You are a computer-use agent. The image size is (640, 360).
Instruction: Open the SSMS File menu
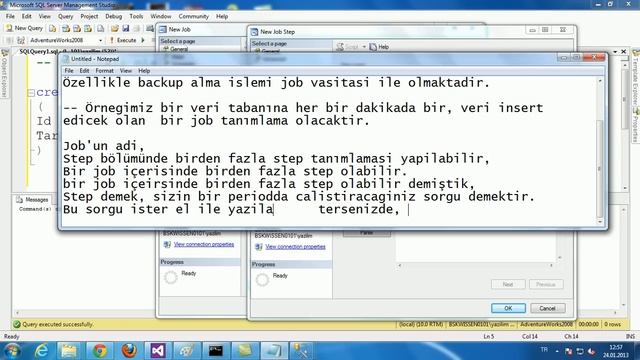click(x=10, y=16)
